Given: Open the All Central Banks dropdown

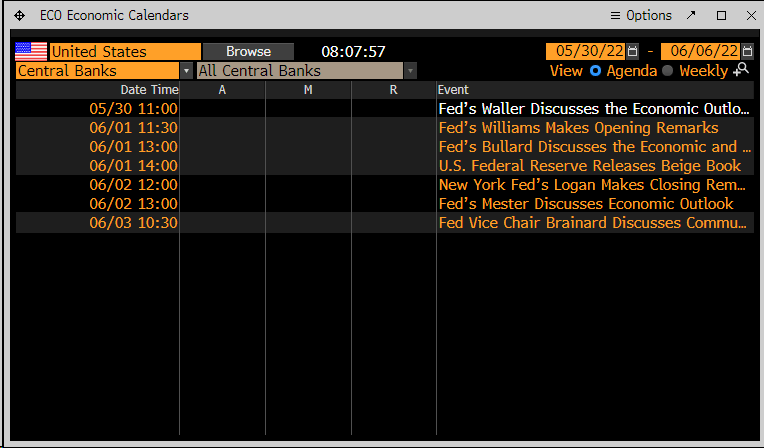Looking at the screenshot, I should click(300, 71).
